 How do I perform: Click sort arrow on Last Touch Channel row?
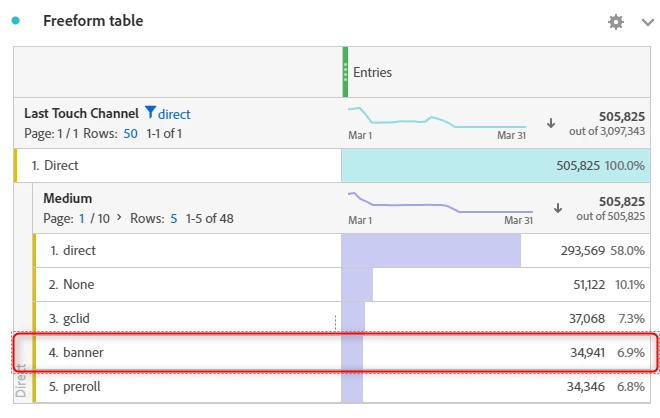click(x=551, y=123)
